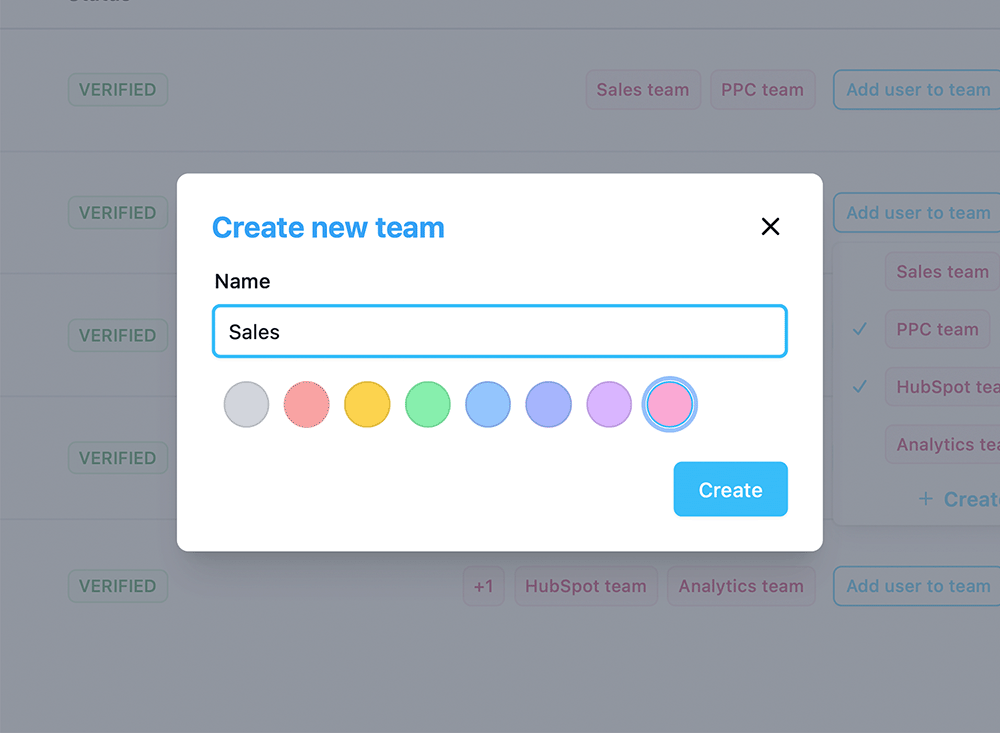The width and height of the screenshot is (1000, 733).
Task: Pick the light blue color swatch
Action: [488, 404]
